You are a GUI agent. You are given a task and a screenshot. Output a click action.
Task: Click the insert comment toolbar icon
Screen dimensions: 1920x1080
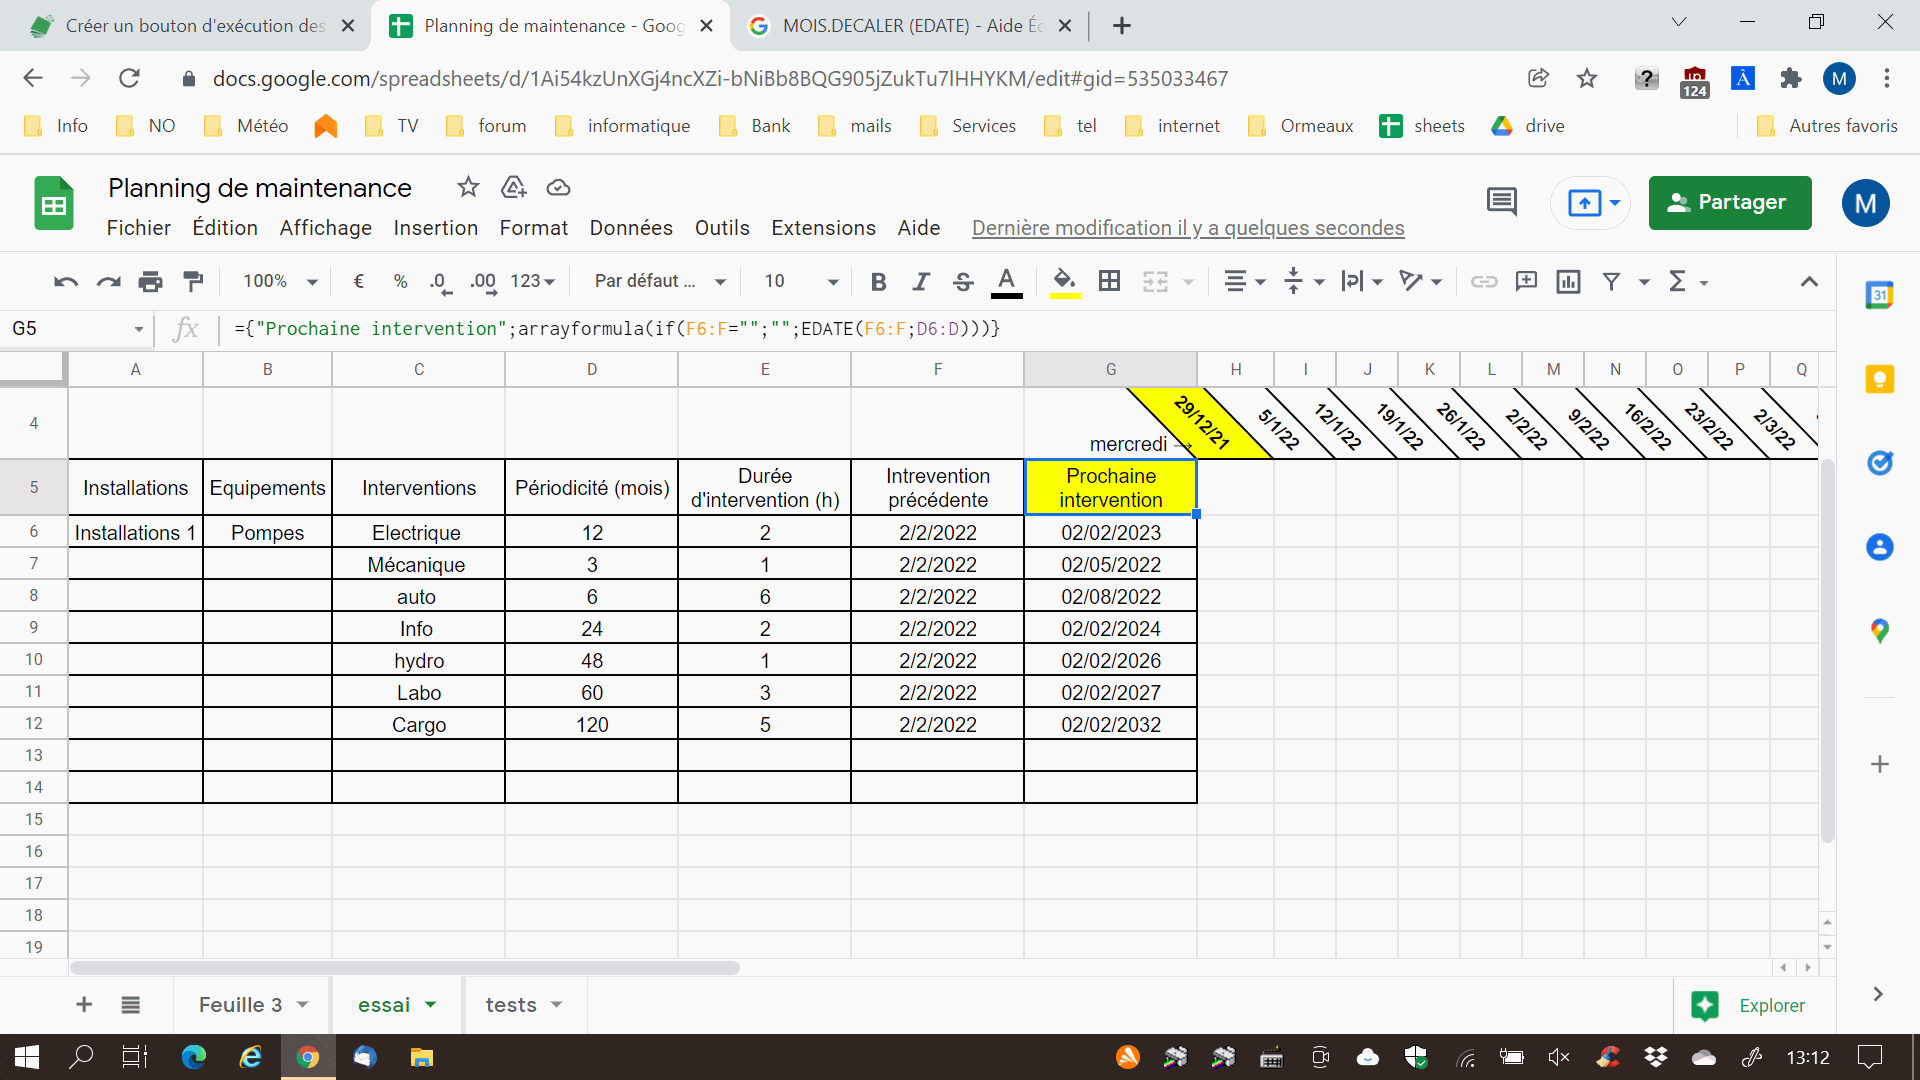(1526, 282)
